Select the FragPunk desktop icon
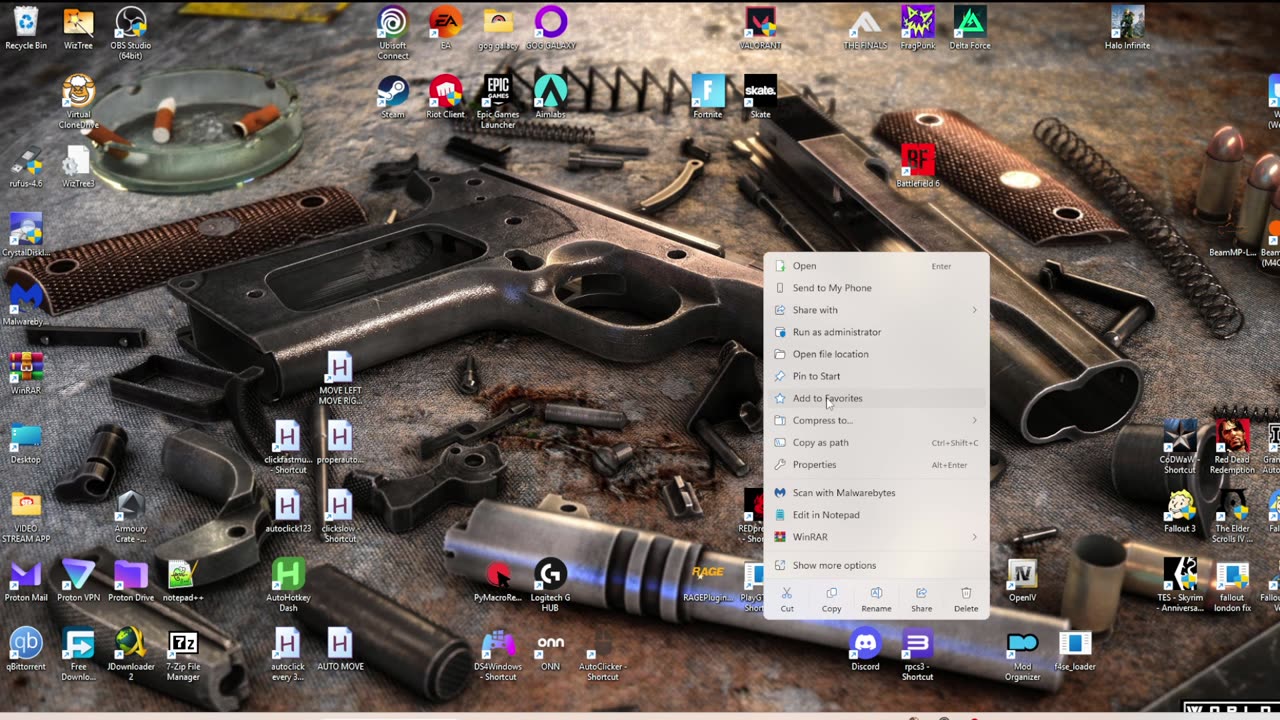 pyautogui.click(x=918, y=28)
